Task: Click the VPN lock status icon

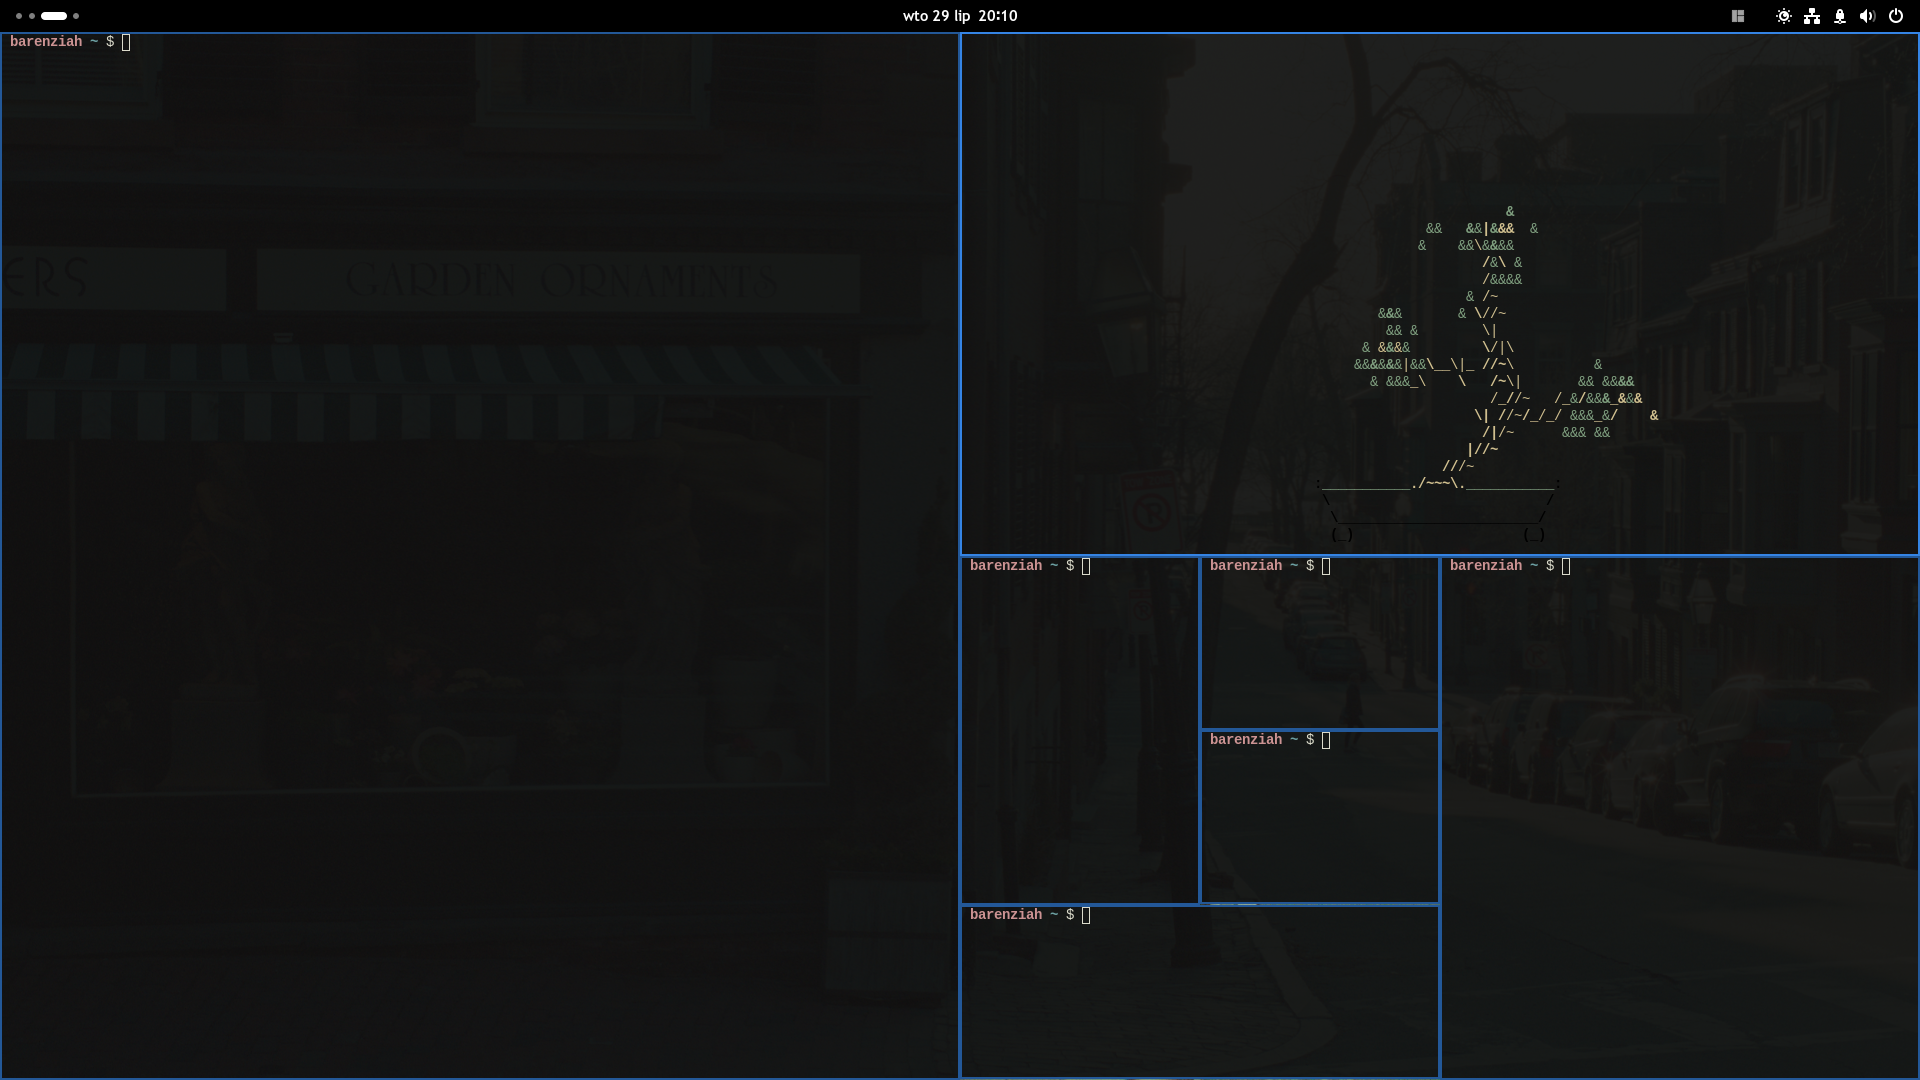Action: tap(1840, 16)
